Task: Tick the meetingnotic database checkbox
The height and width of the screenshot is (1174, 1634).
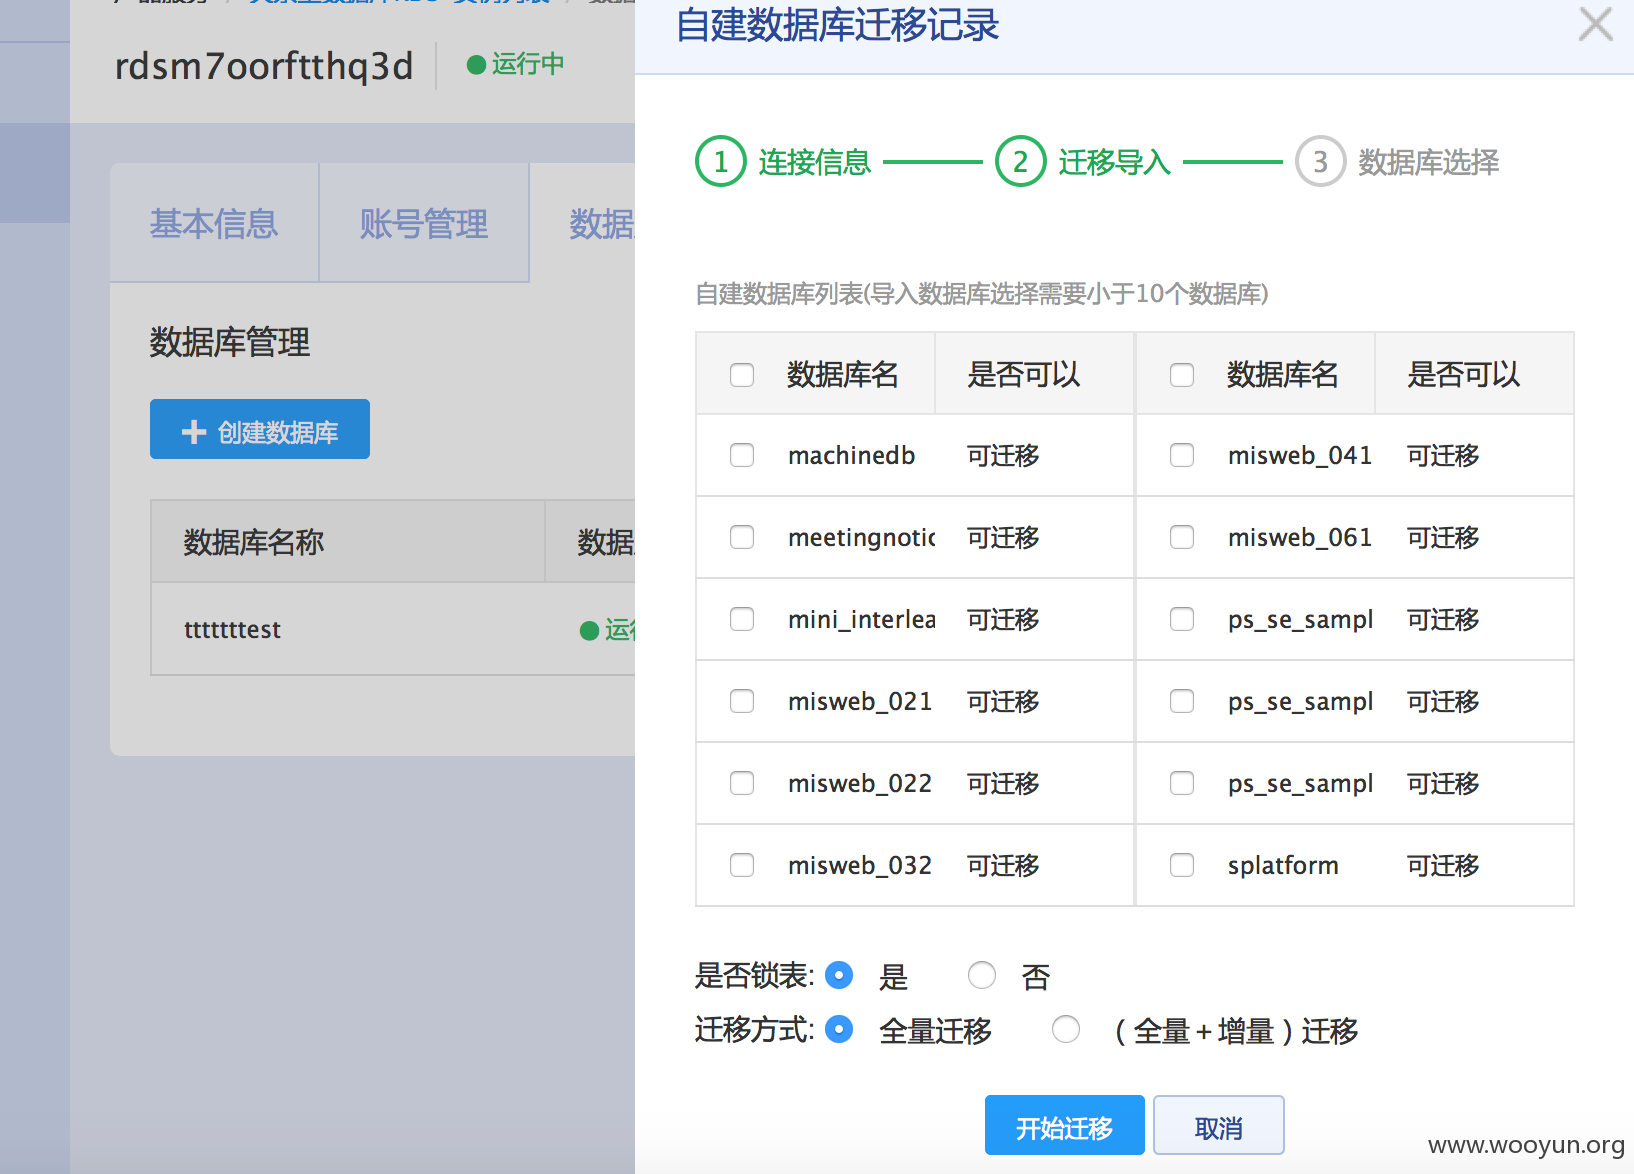Action: pyautogui.click(x=742, y=537)
